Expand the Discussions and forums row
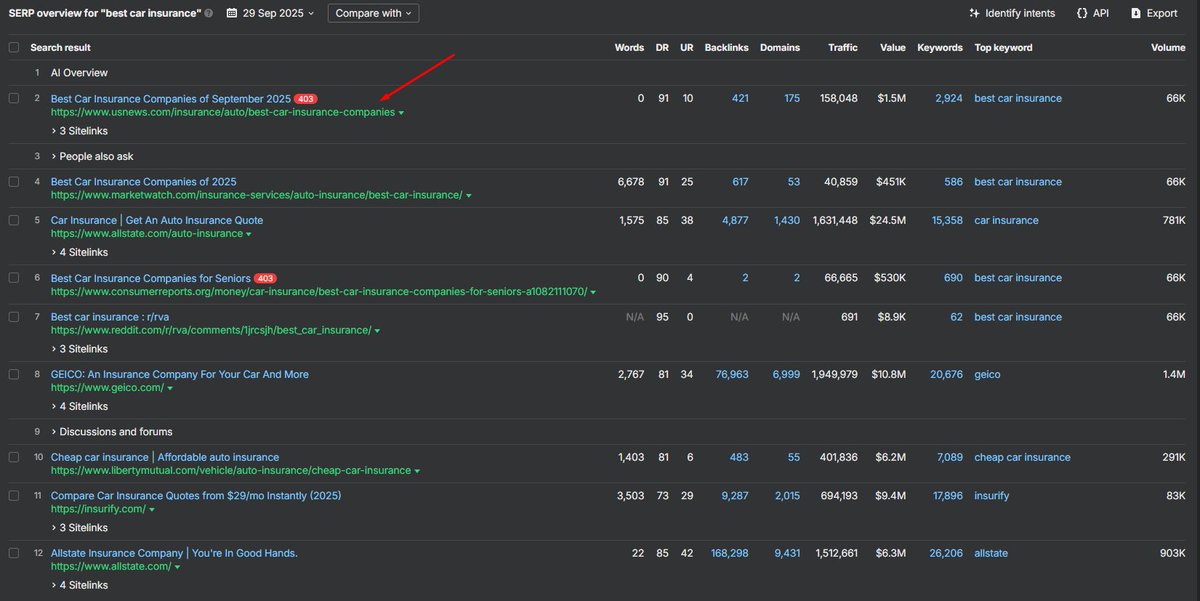1200x601 pixels. click(111, 432)
